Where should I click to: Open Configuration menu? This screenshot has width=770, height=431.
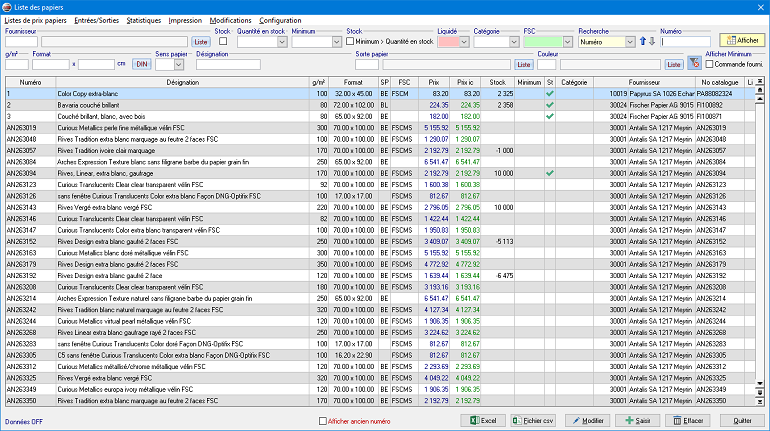click(x=280, y=21)
